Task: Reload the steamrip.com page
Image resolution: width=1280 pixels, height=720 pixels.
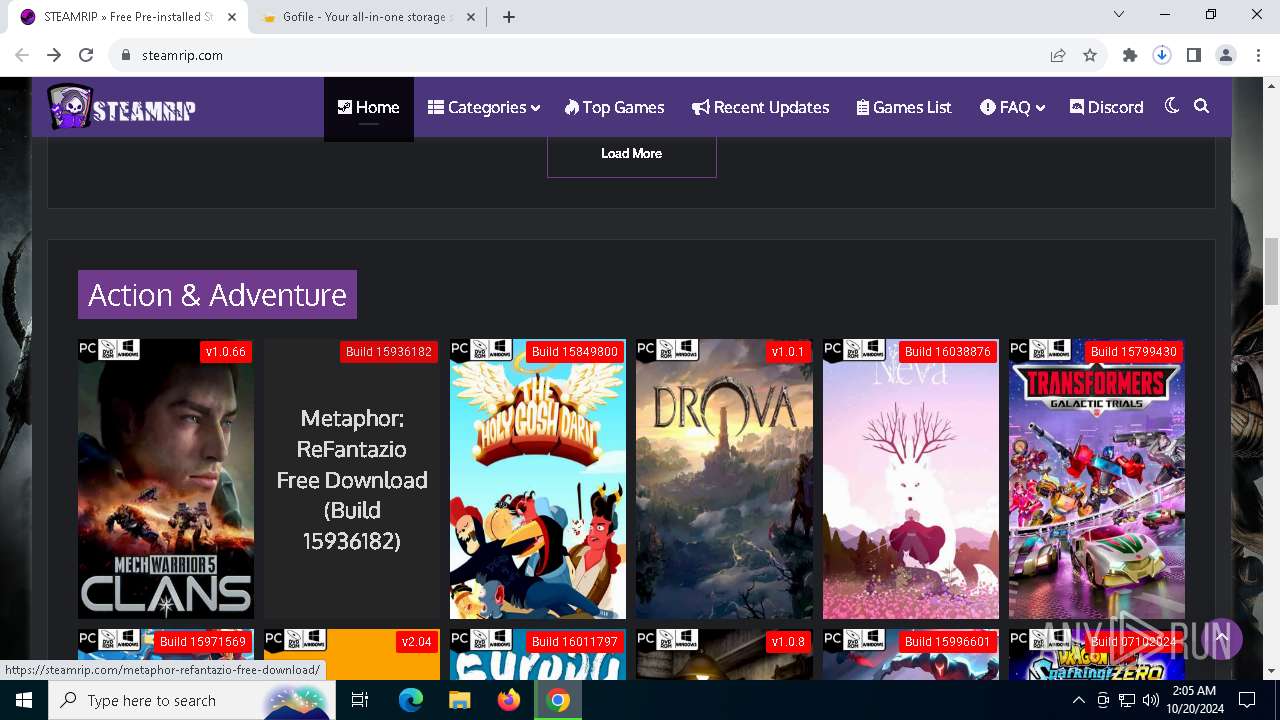Action: coord(86,55)
